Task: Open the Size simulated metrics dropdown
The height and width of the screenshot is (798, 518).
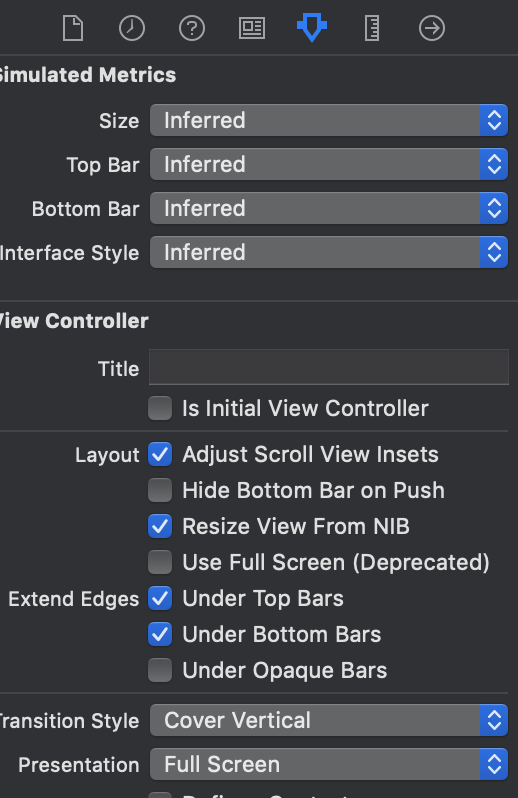Action: (329, 121)
